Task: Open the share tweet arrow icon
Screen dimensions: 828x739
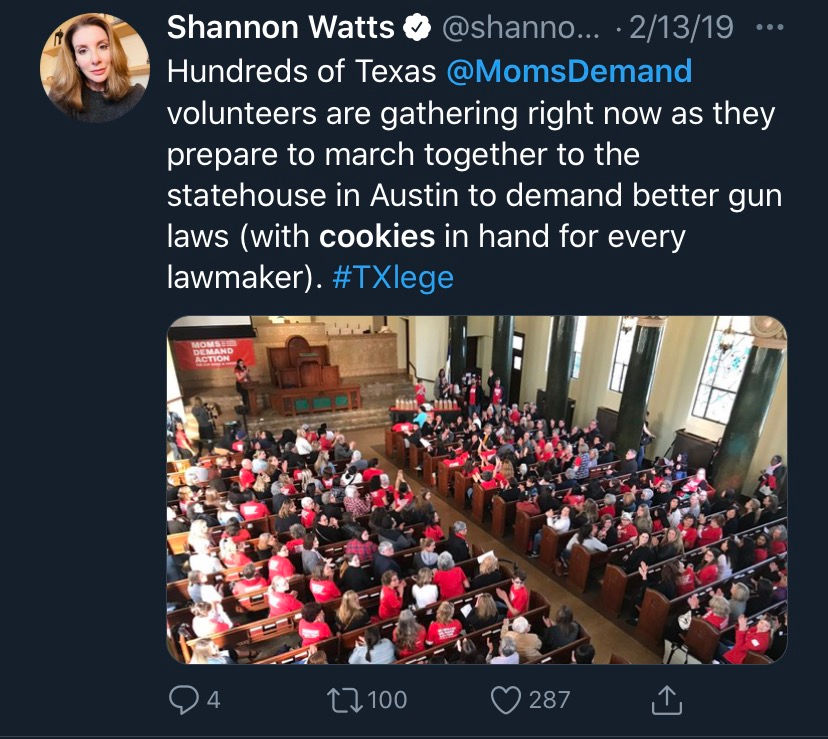Action: (667, 700)
